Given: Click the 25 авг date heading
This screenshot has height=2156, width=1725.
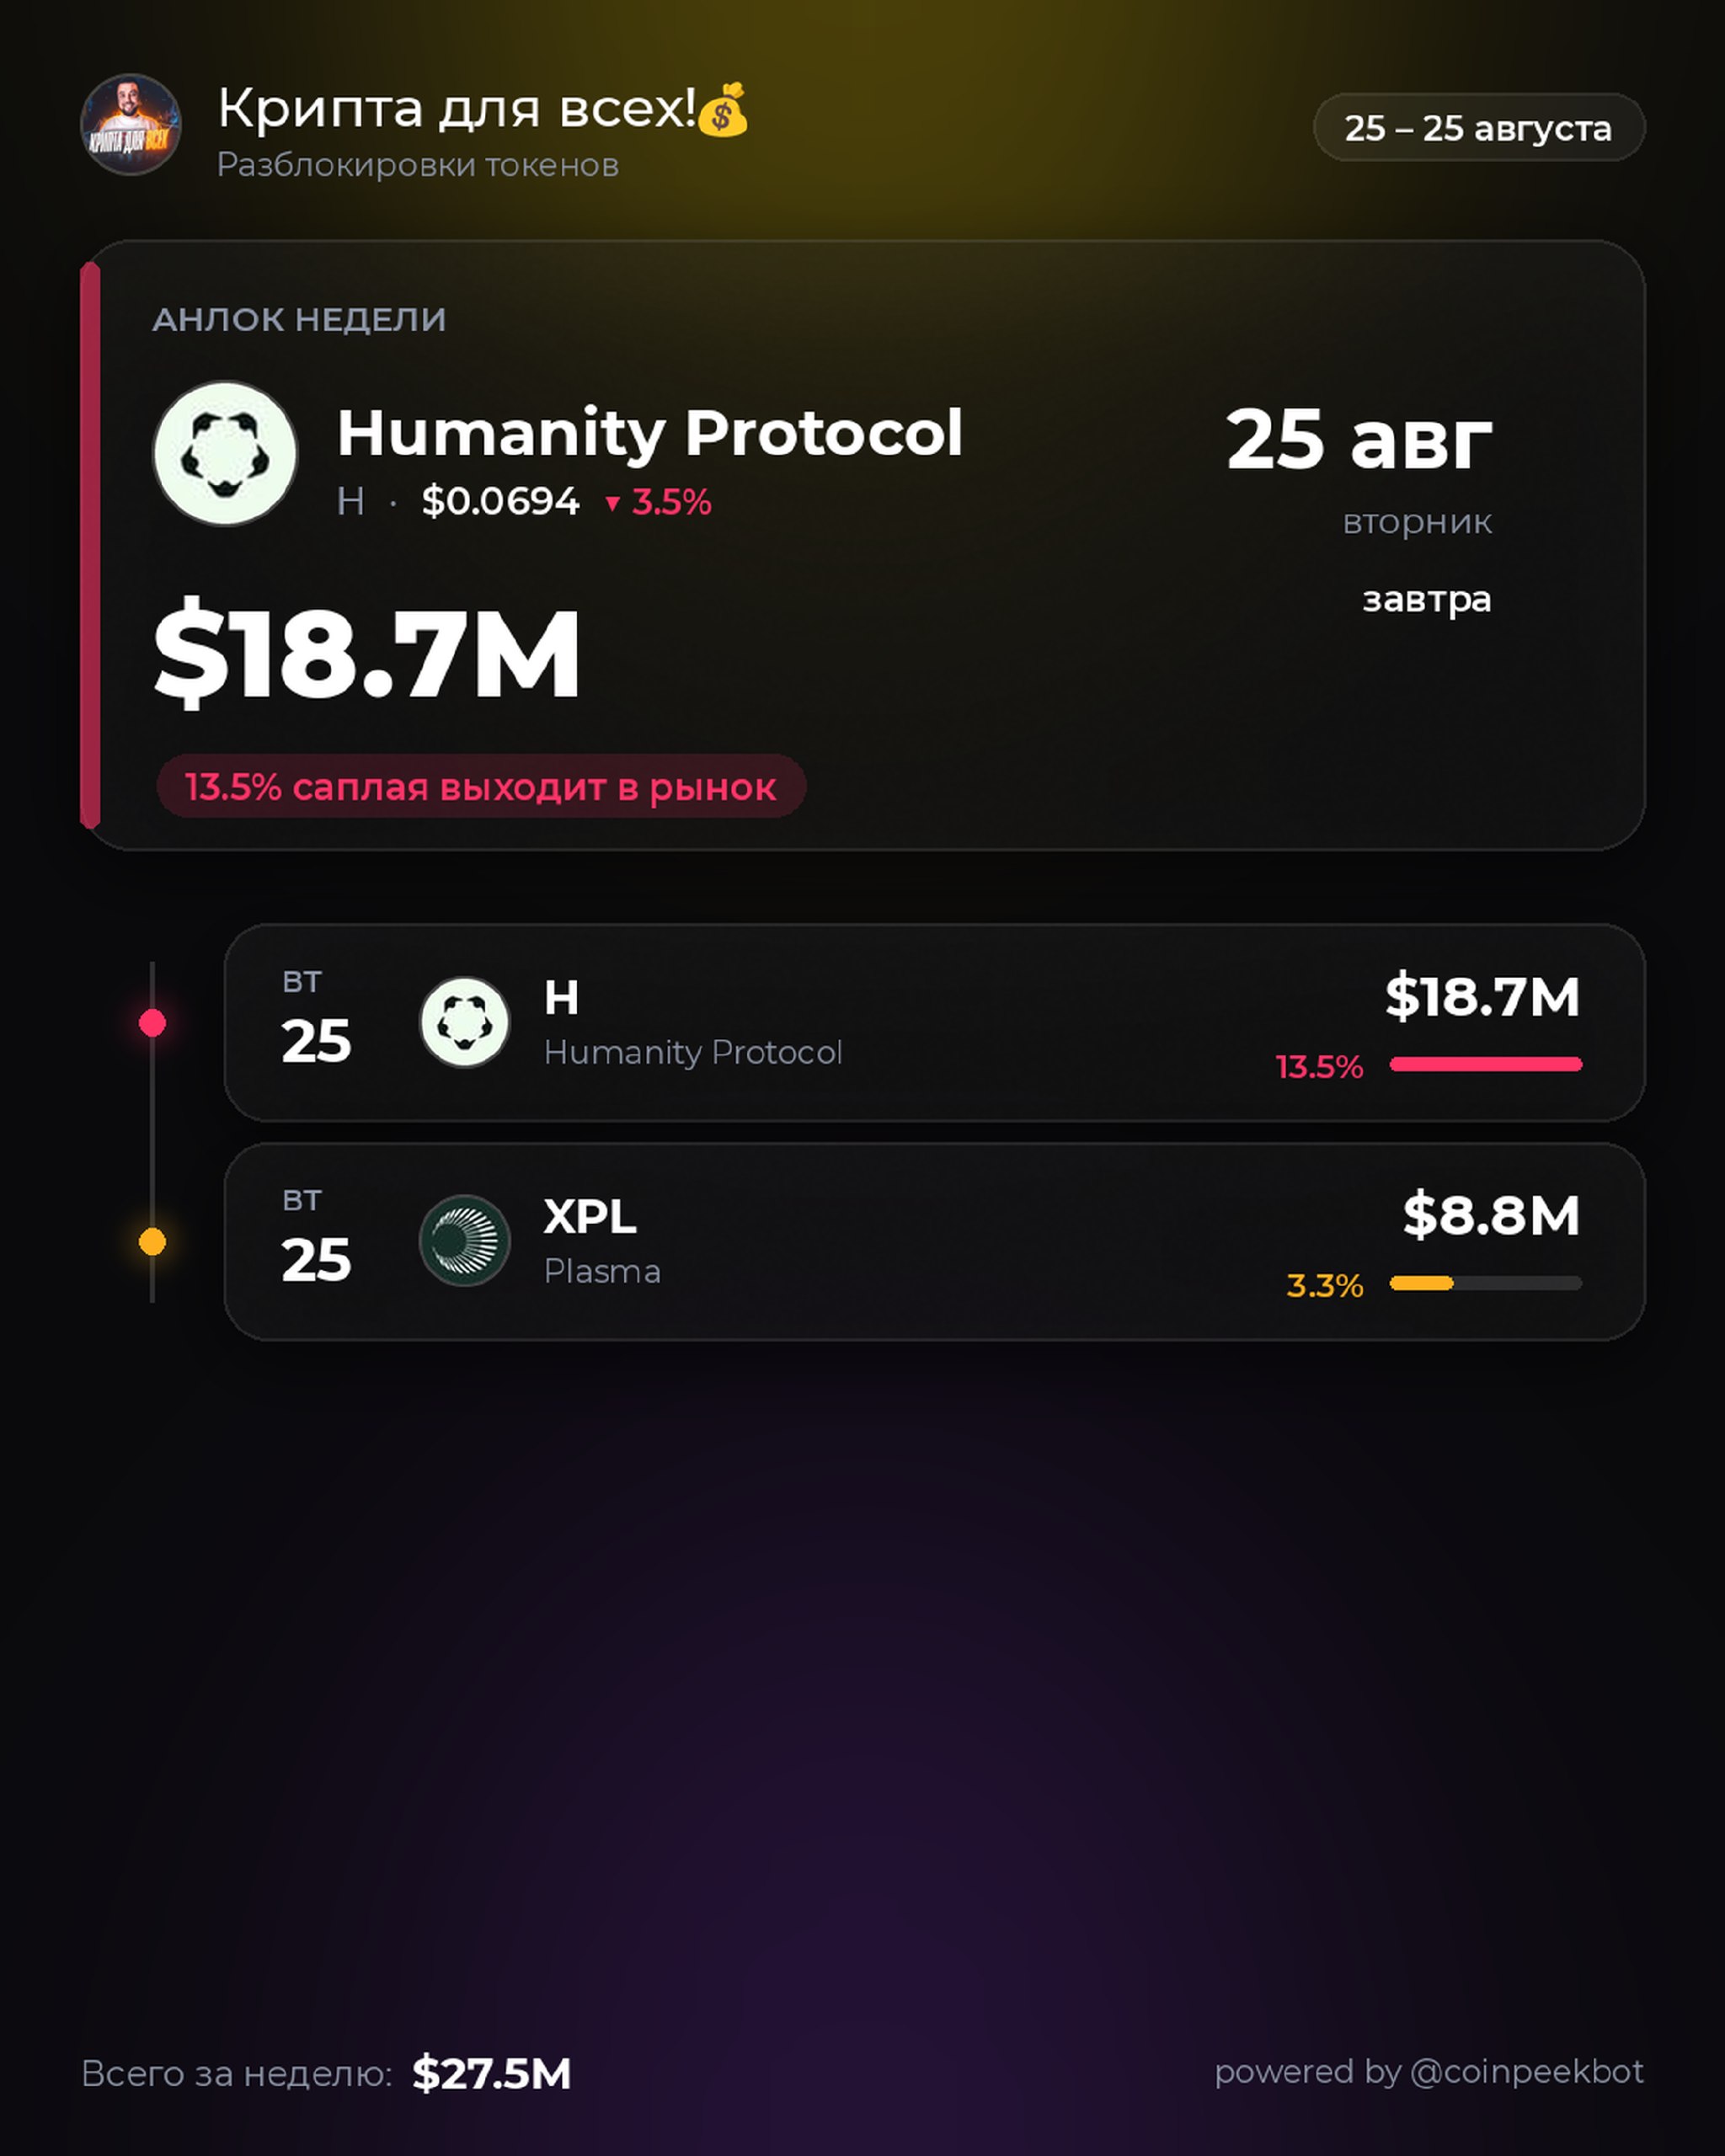Looking at the screenshot, I should coord(1359,440).
